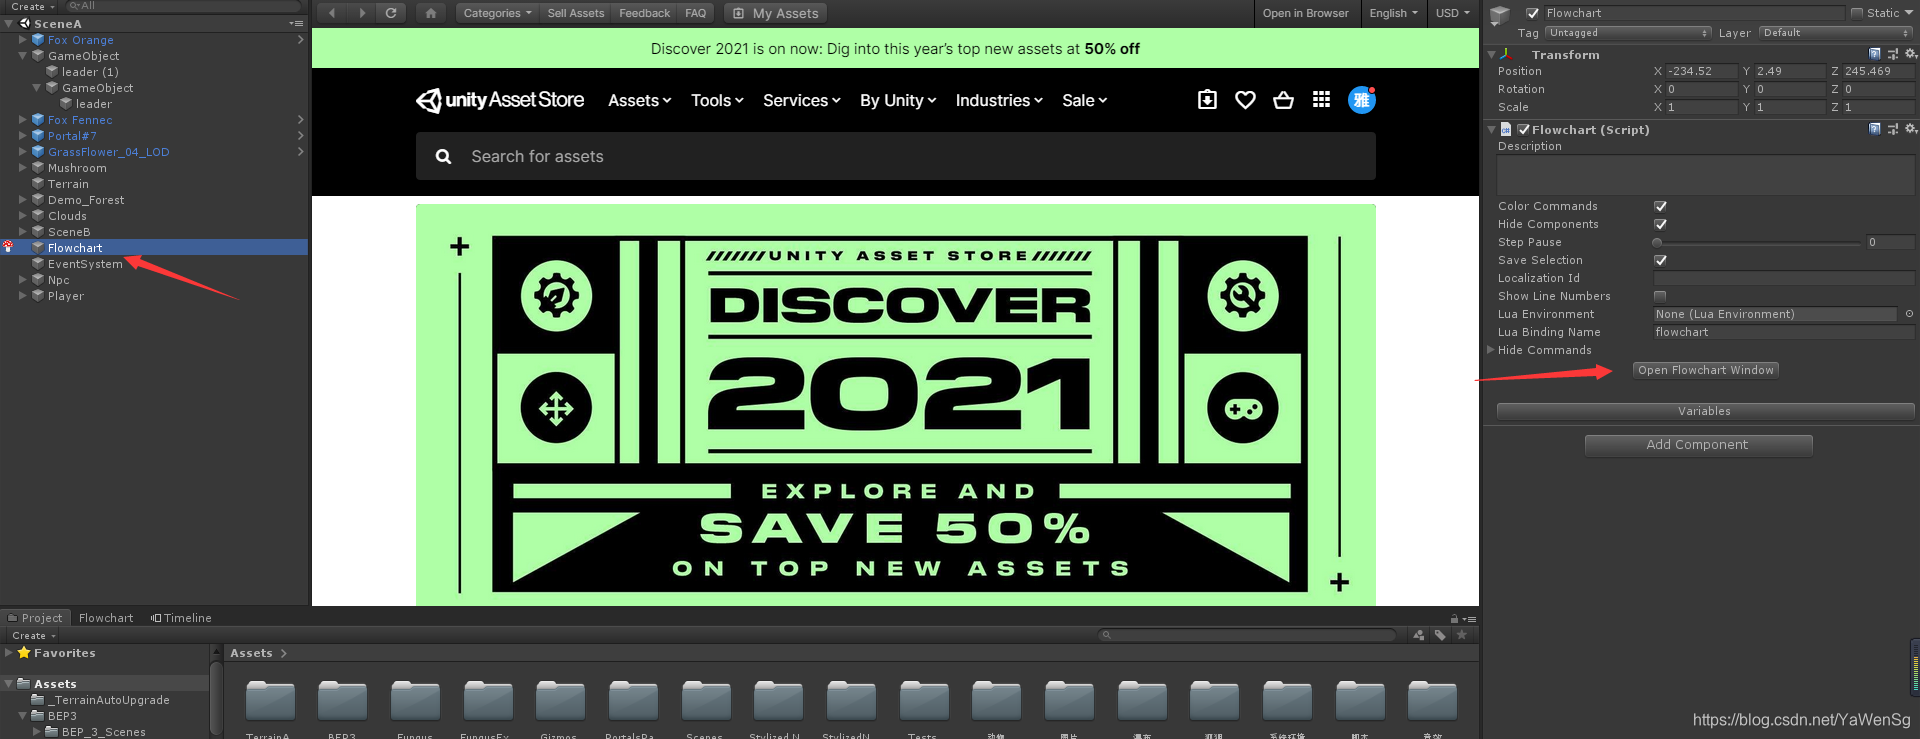The image size is (1920, 739).
Task: Toggle the Flowchart (Script) enabled checkbox
Action: click(x=1523, y=129)
